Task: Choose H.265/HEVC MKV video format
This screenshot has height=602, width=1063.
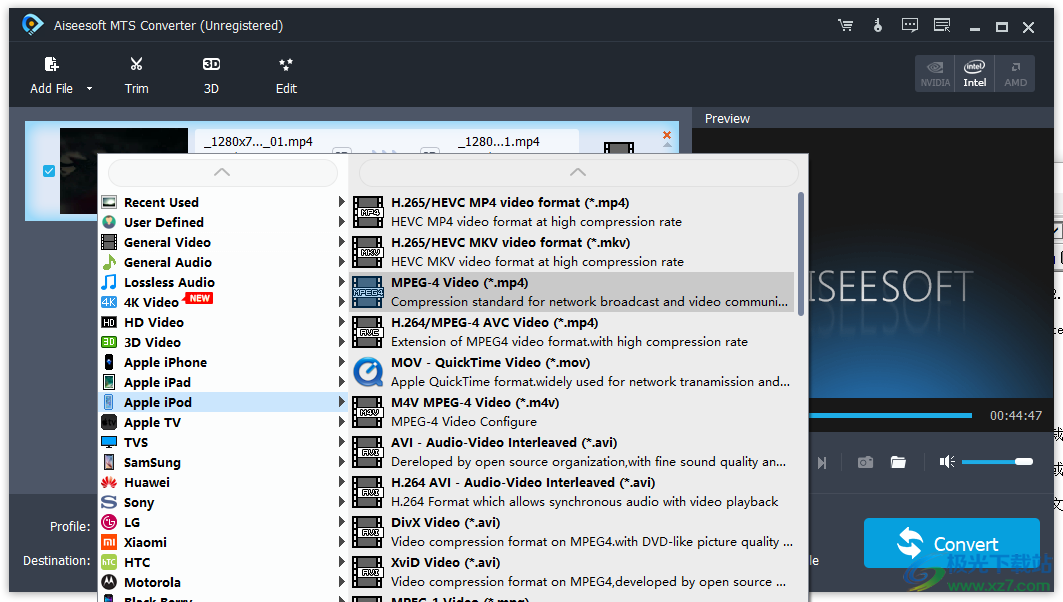Action: tap(571, 252)
